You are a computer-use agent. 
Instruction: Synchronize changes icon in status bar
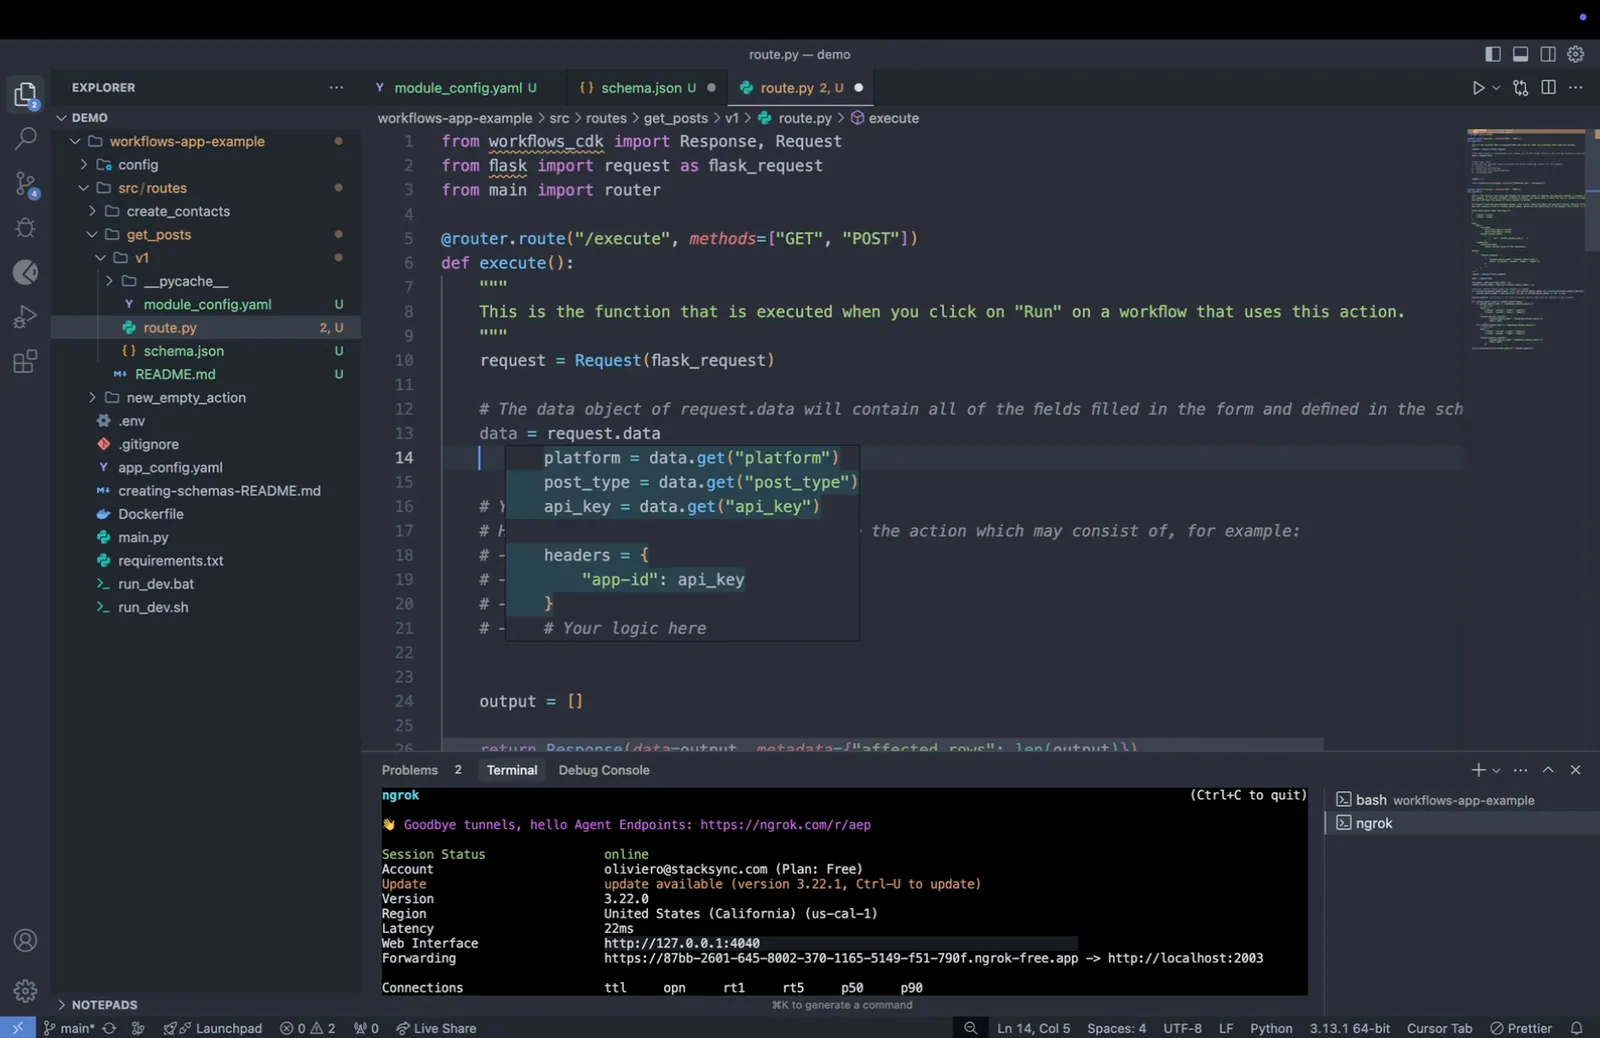click(109, 1028)
